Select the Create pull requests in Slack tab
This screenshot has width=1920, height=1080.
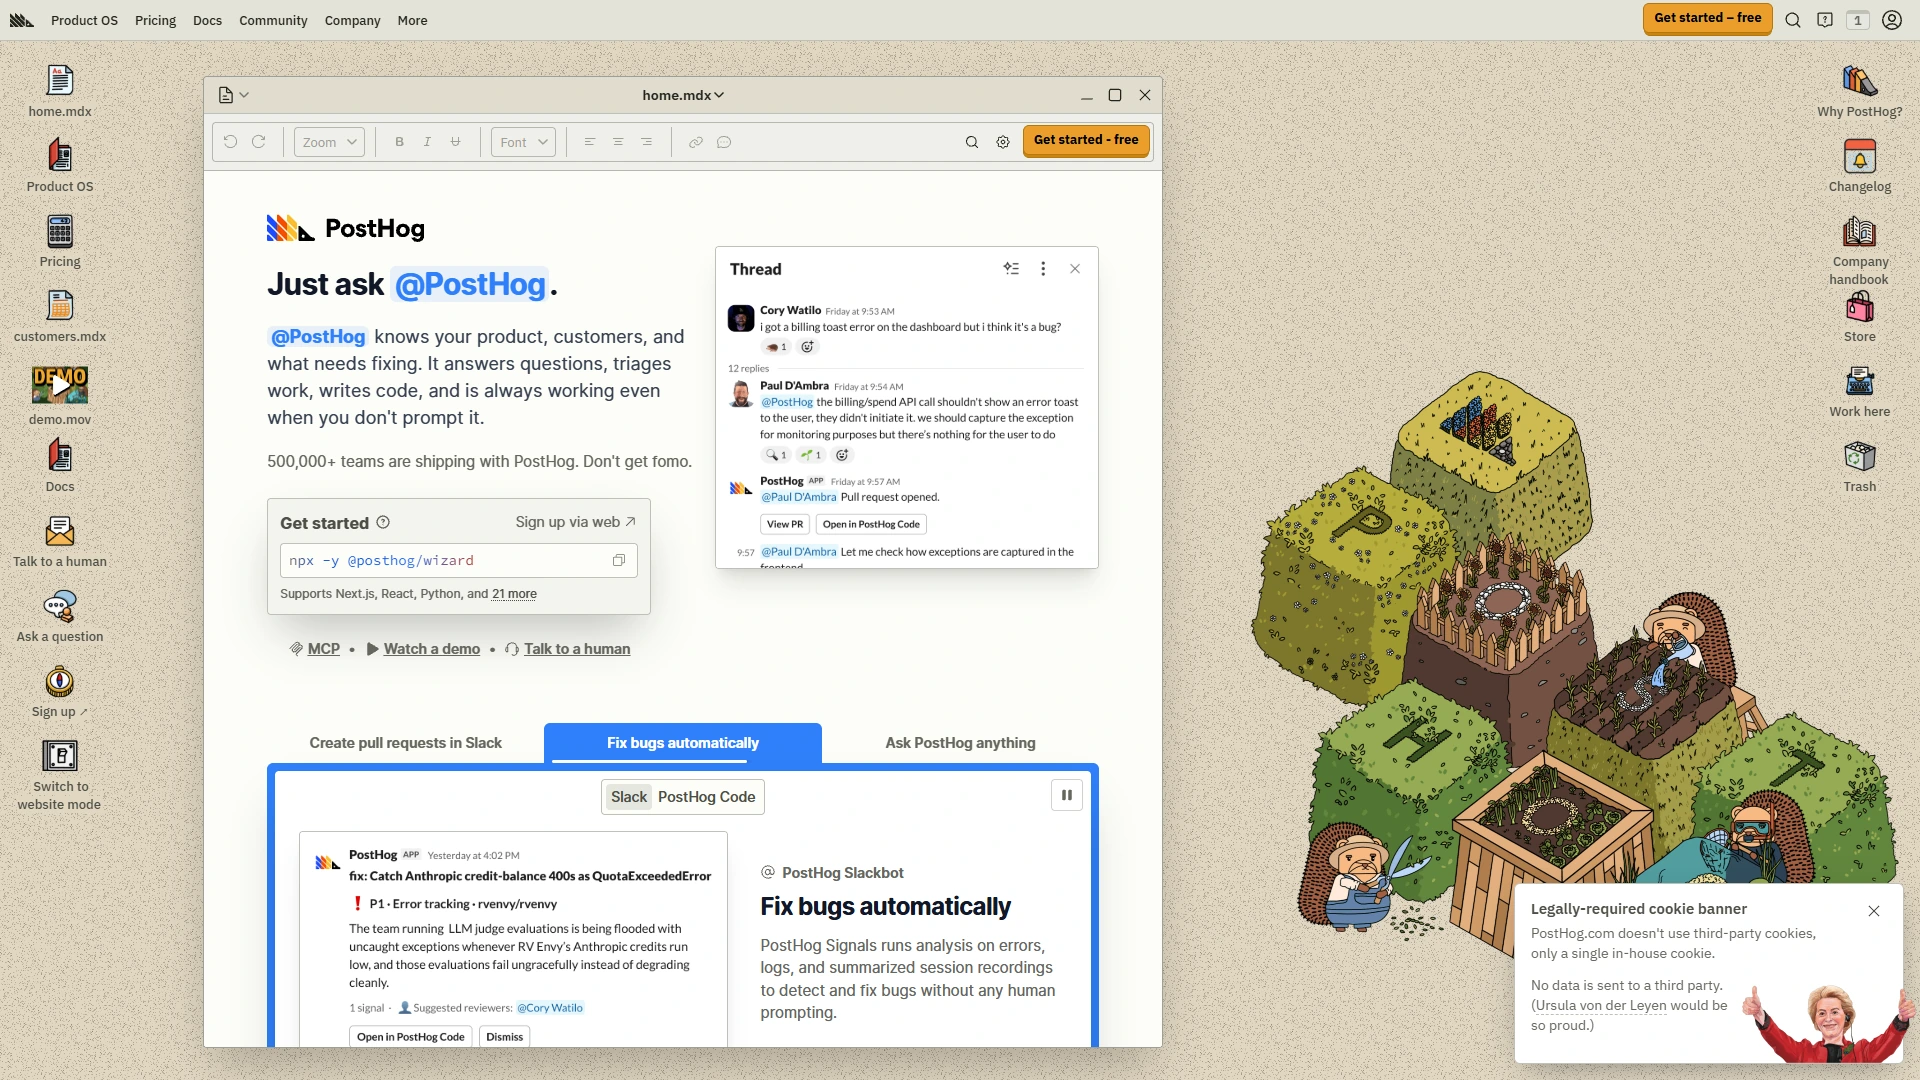click(x=405, y=743)
